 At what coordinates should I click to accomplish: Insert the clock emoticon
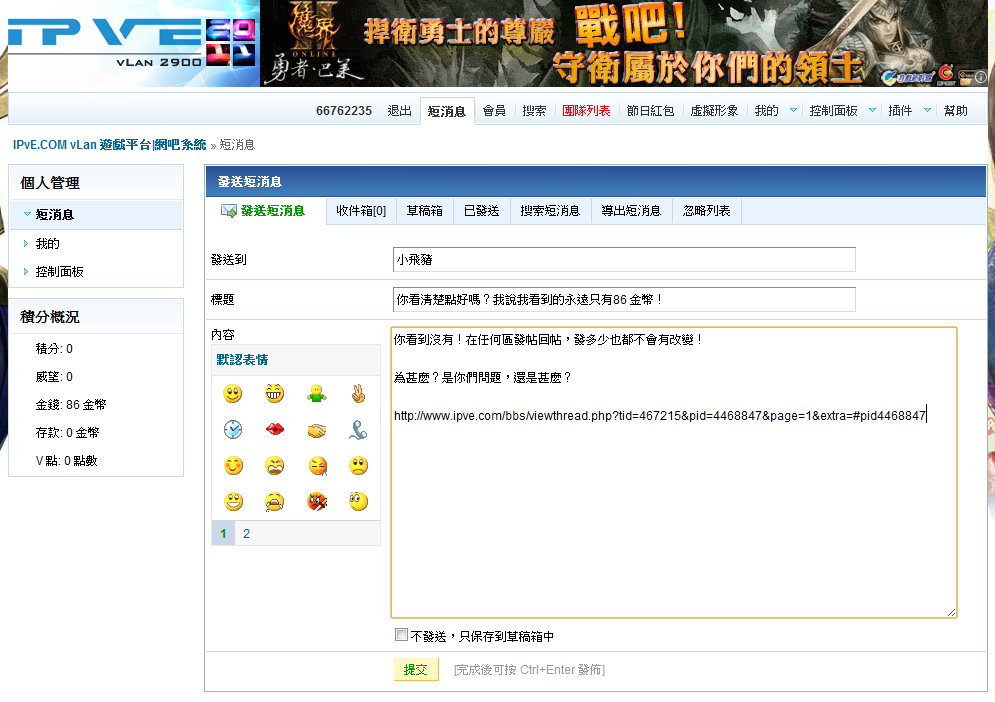point(232,430)
